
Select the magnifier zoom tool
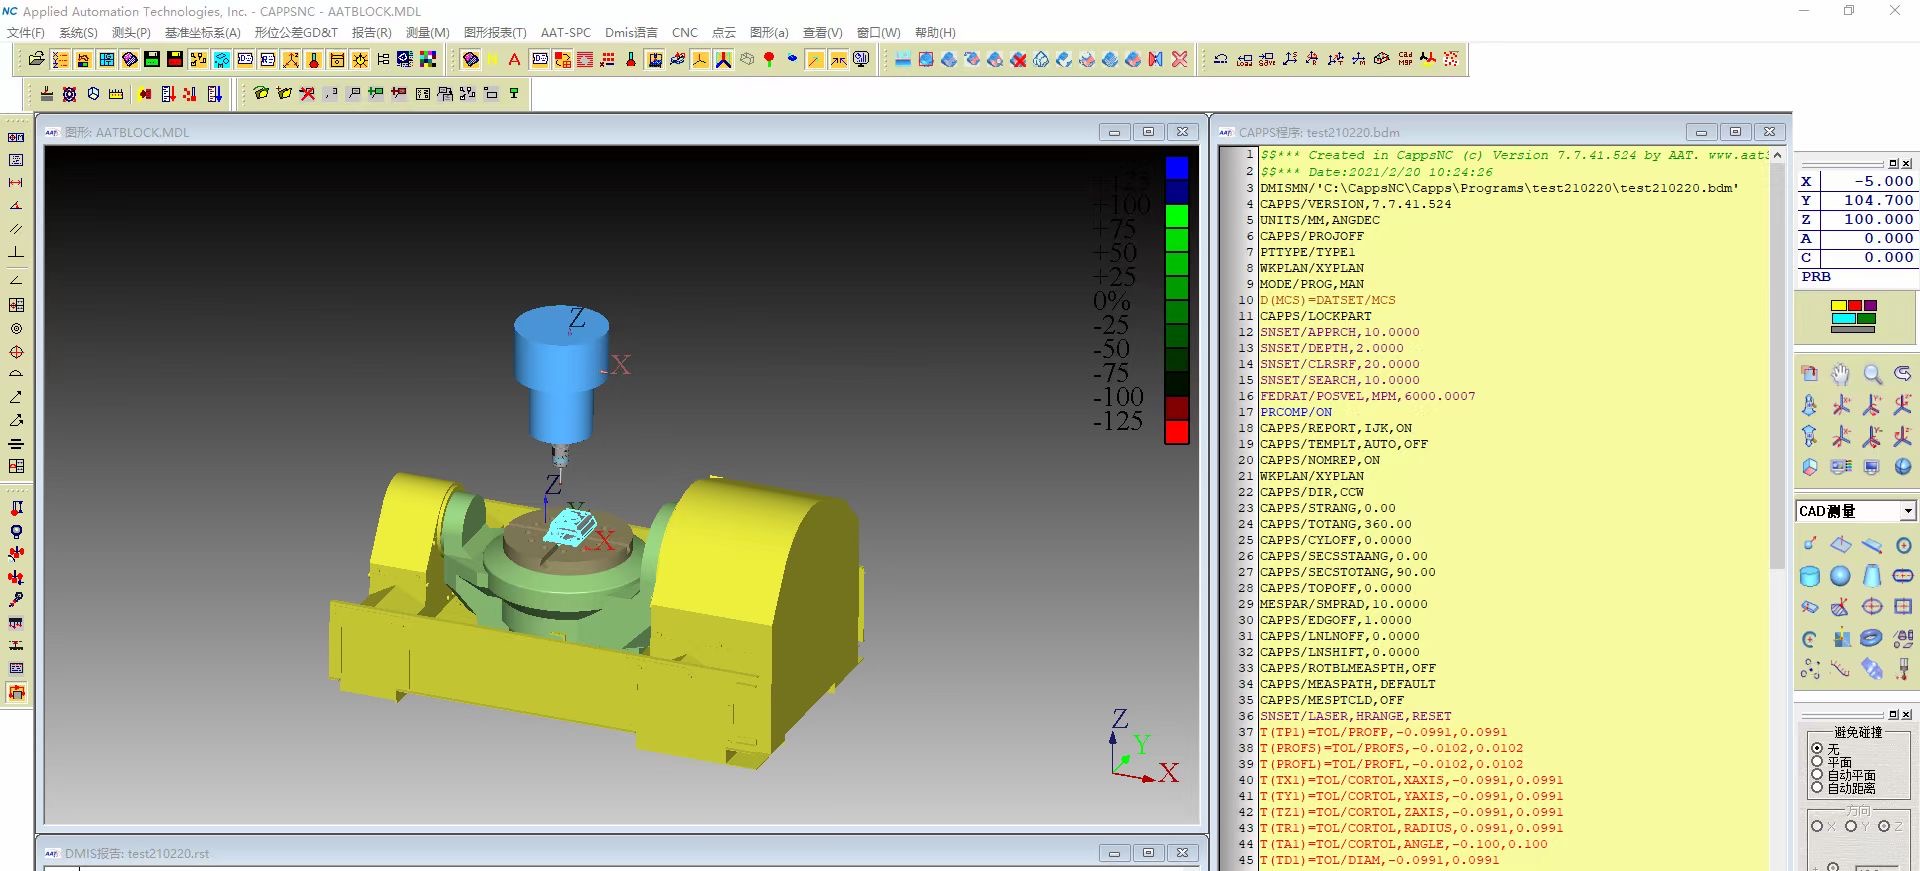1872,374
